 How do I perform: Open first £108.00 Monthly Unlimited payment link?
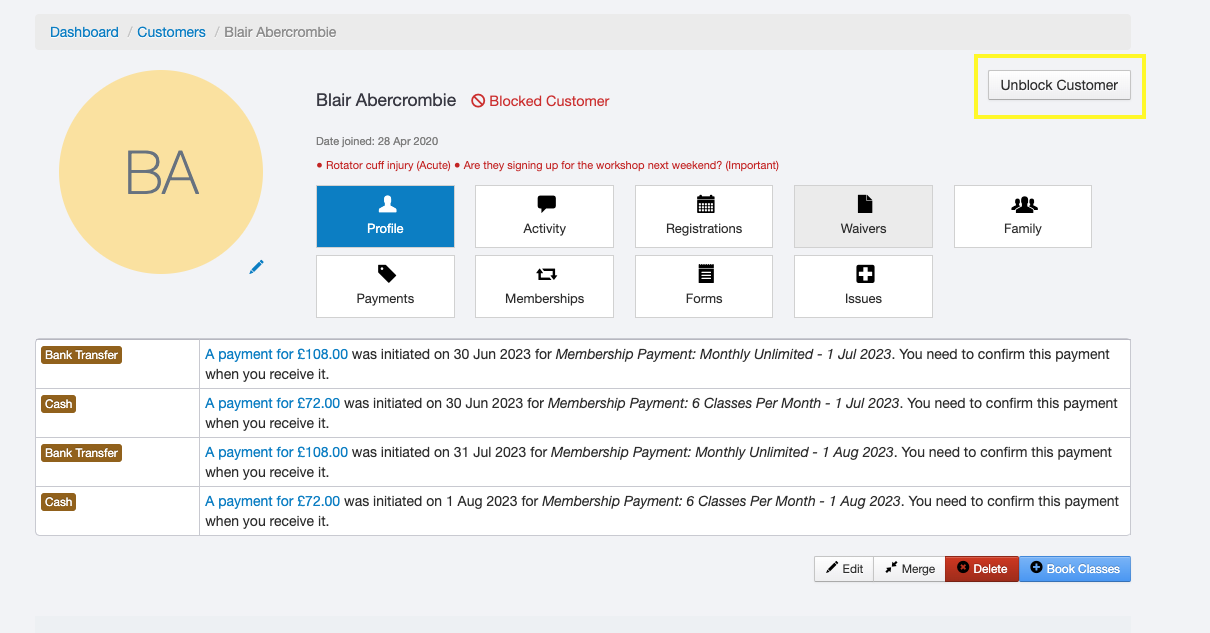click(x=276, y=354)
